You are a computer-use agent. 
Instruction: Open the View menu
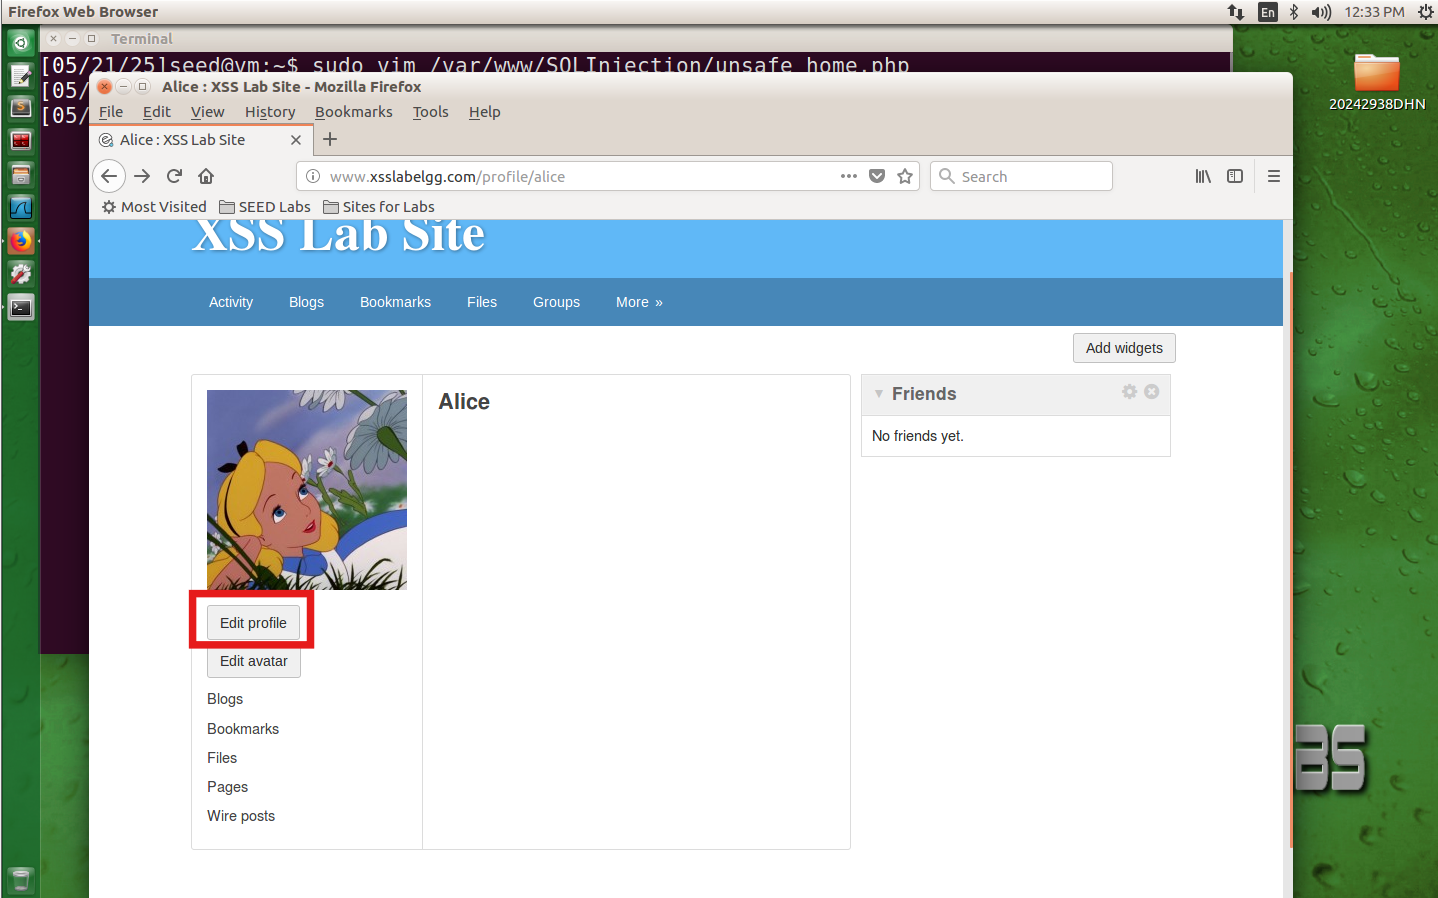(207, 112)
